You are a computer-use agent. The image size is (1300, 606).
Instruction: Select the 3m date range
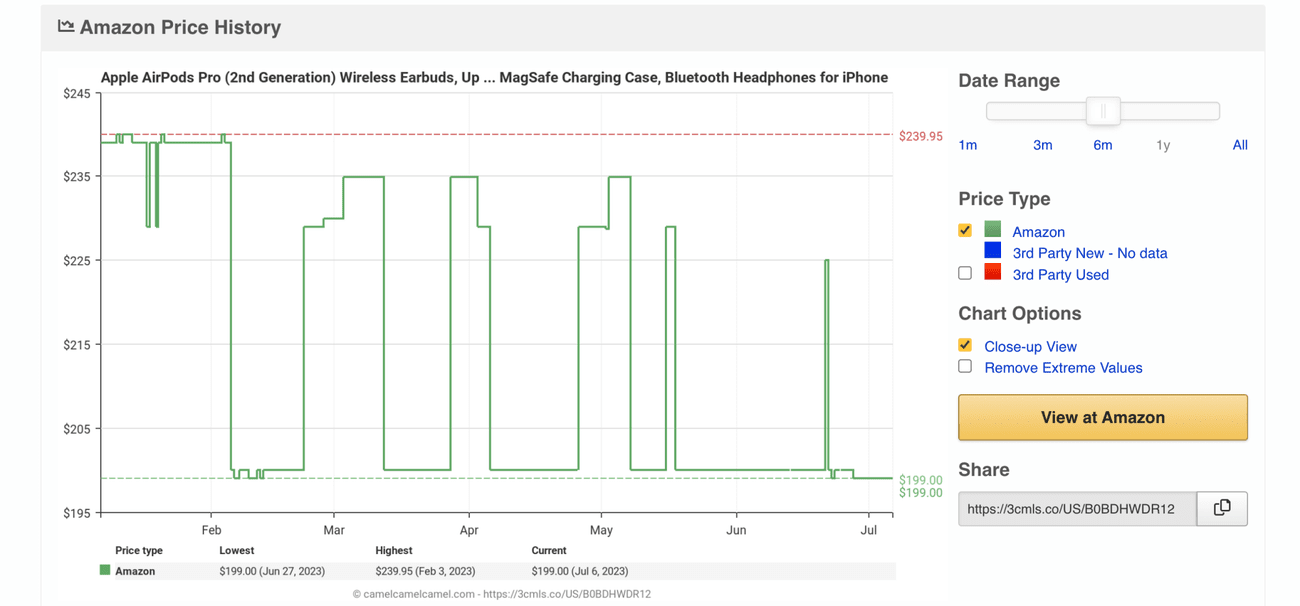1042,145
